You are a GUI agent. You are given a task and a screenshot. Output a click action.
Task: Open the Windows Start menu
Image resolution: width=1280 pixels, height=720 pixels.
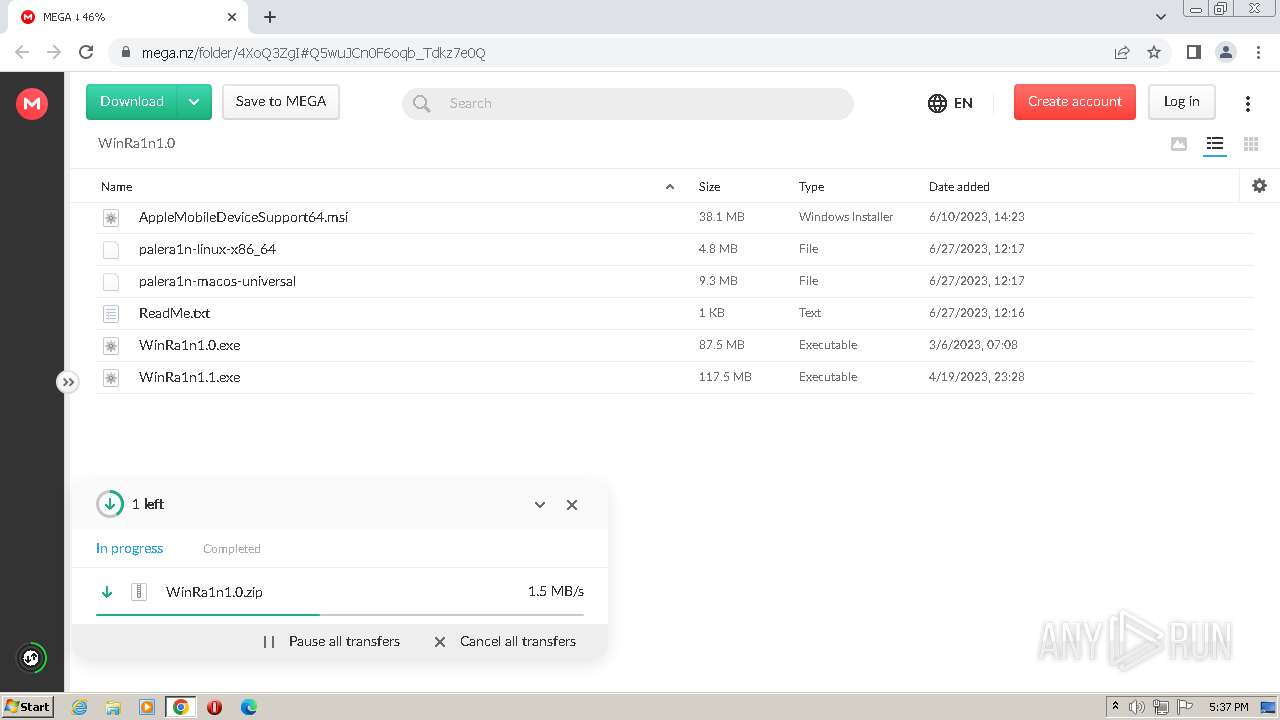[27, 707]
